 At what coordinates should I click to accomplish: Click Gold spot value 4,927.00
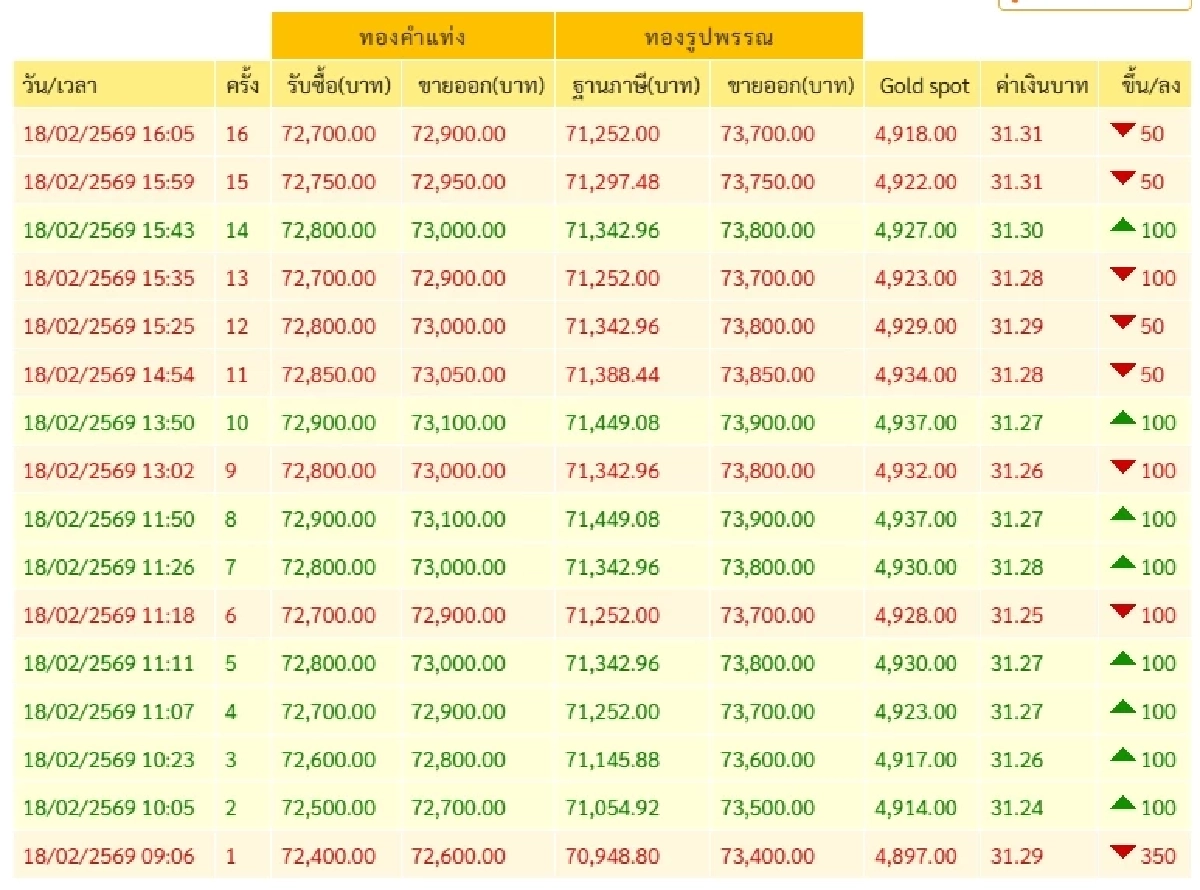click(x=916, y=230)
